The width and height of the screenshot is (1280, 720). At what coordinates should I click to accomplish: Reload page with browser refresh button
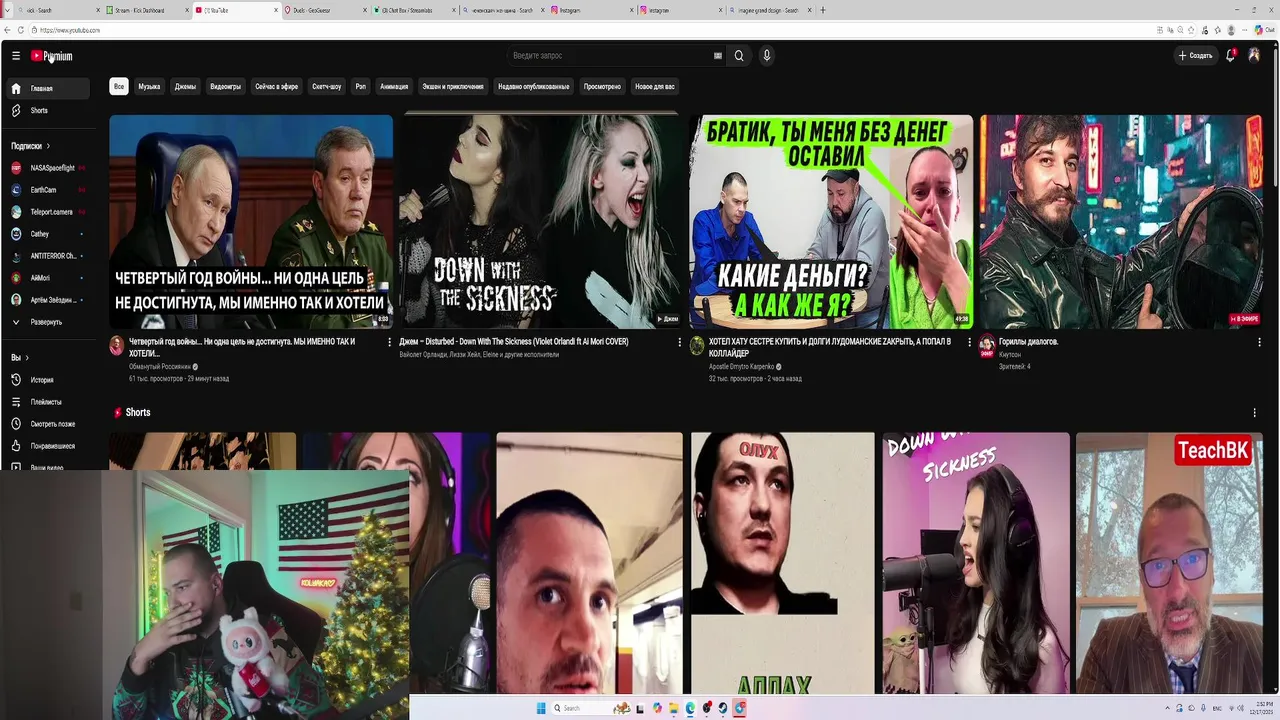click(x=20, y=30)
